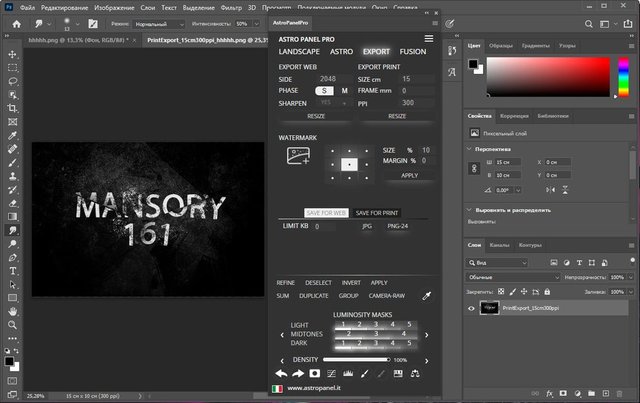Select M phase option
Screen dimensions: 640x403
pyautogui.click(x=344, y=91)
